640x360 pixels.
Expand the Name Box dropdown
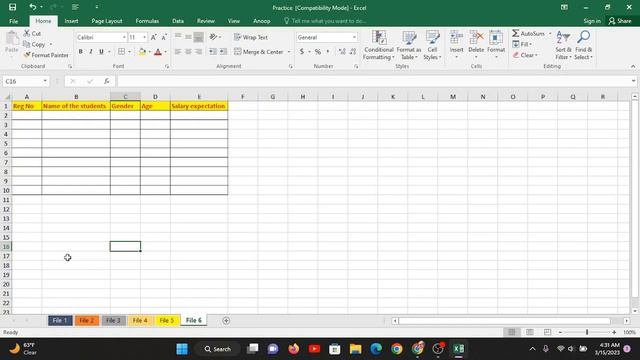point(45,81)
